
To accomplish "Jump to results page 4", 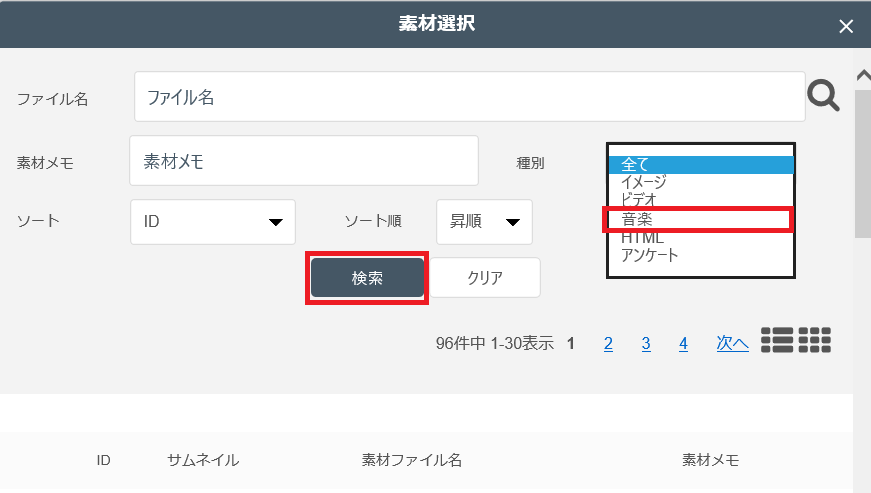I will (683, 343).
